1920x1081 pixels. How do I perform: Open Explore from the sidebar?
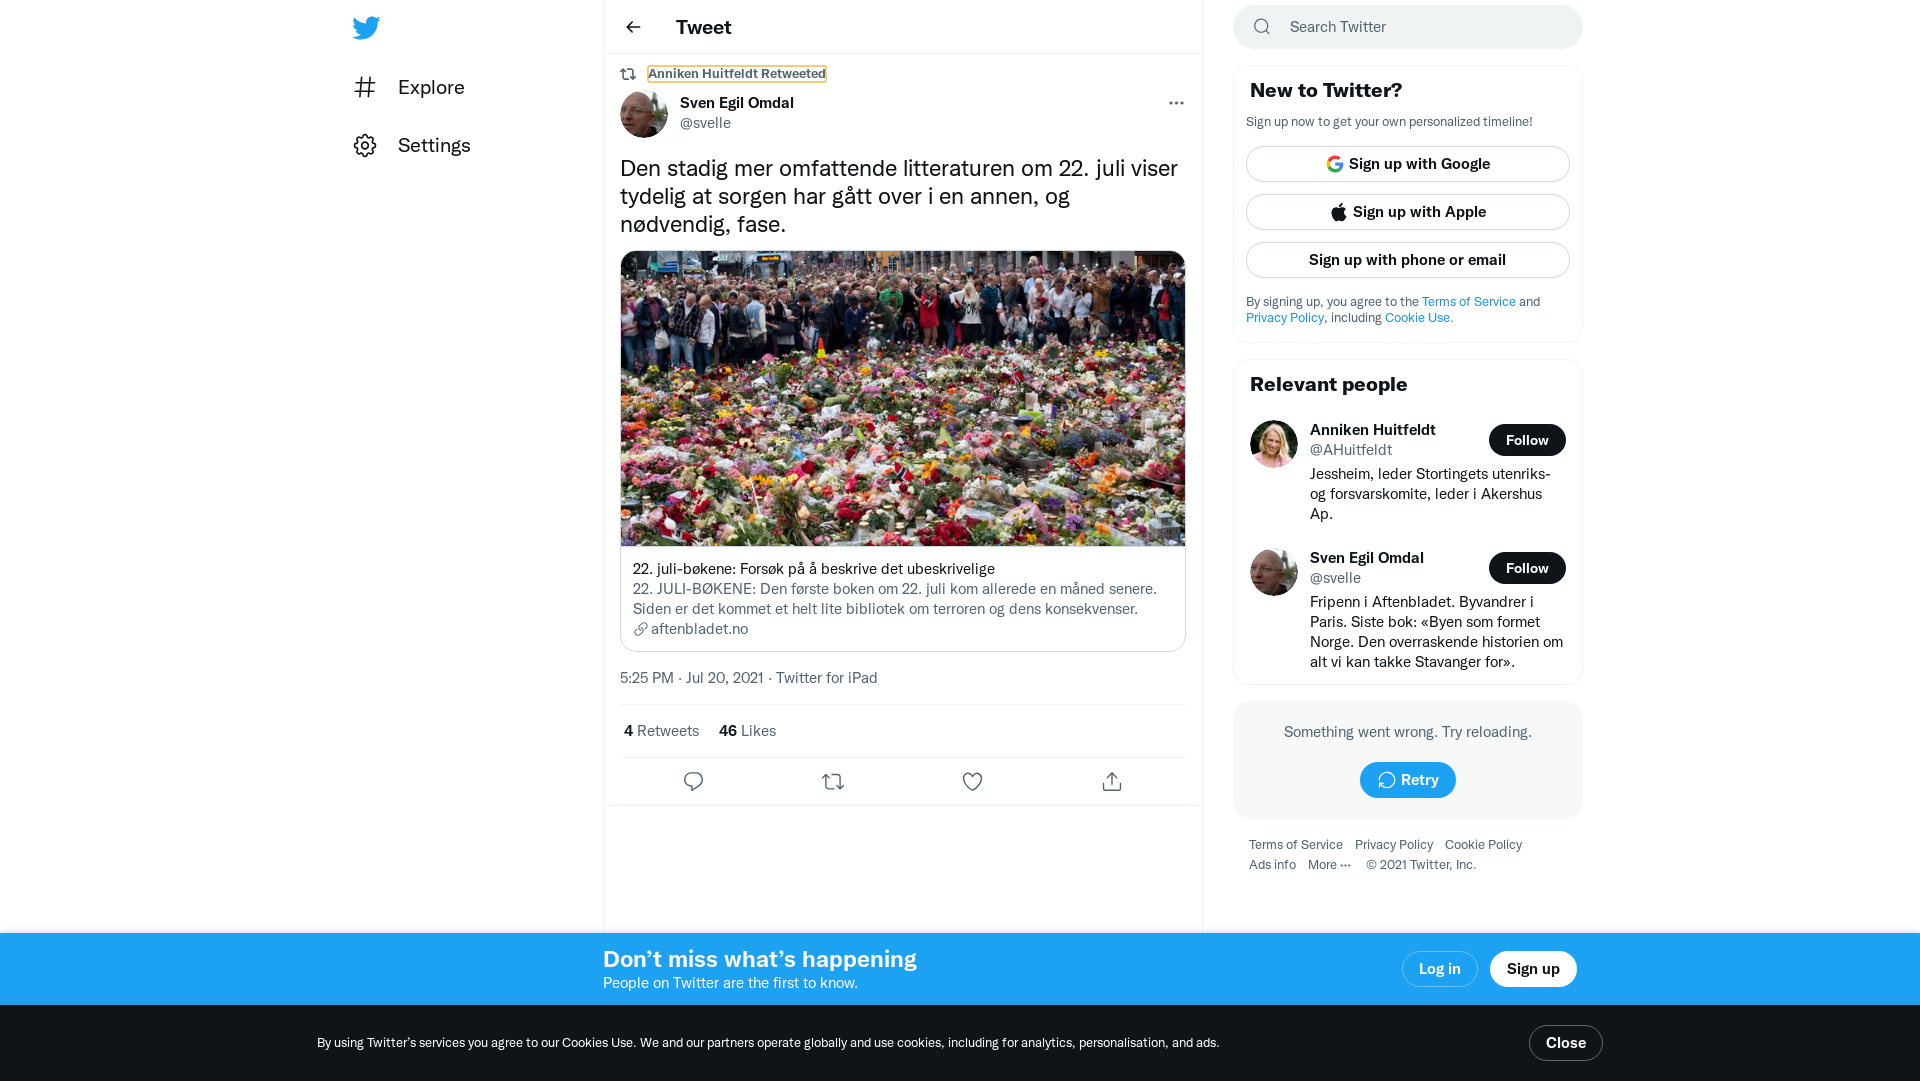(x=409, y=87)
